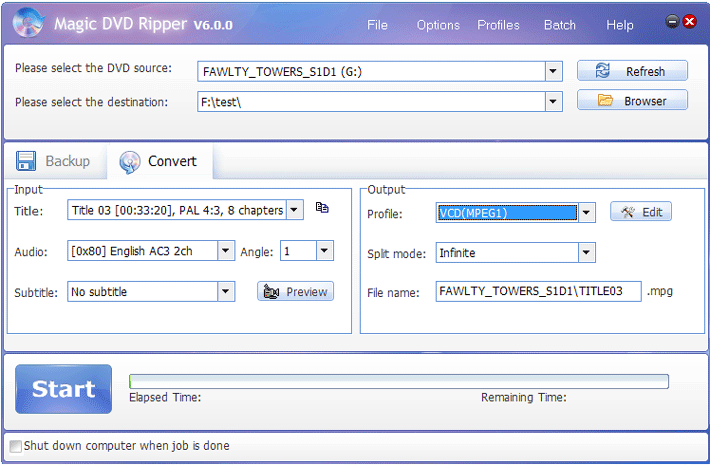The width and height of the screenshot is (710, 465).
Task: Toggle shut down computer when job is done
Action: 16,446
